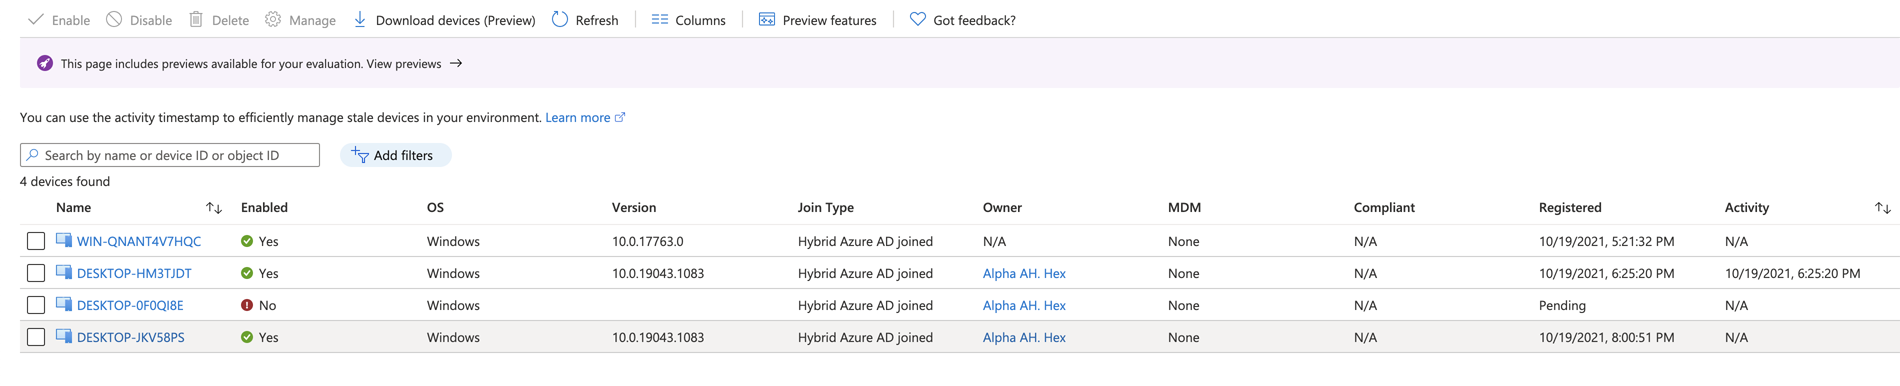Click registered time 10/19/2021, 5:21:32 PM
Image resolution: width=1900 pixels, height=386 pixels.
tap(1607, 241)
